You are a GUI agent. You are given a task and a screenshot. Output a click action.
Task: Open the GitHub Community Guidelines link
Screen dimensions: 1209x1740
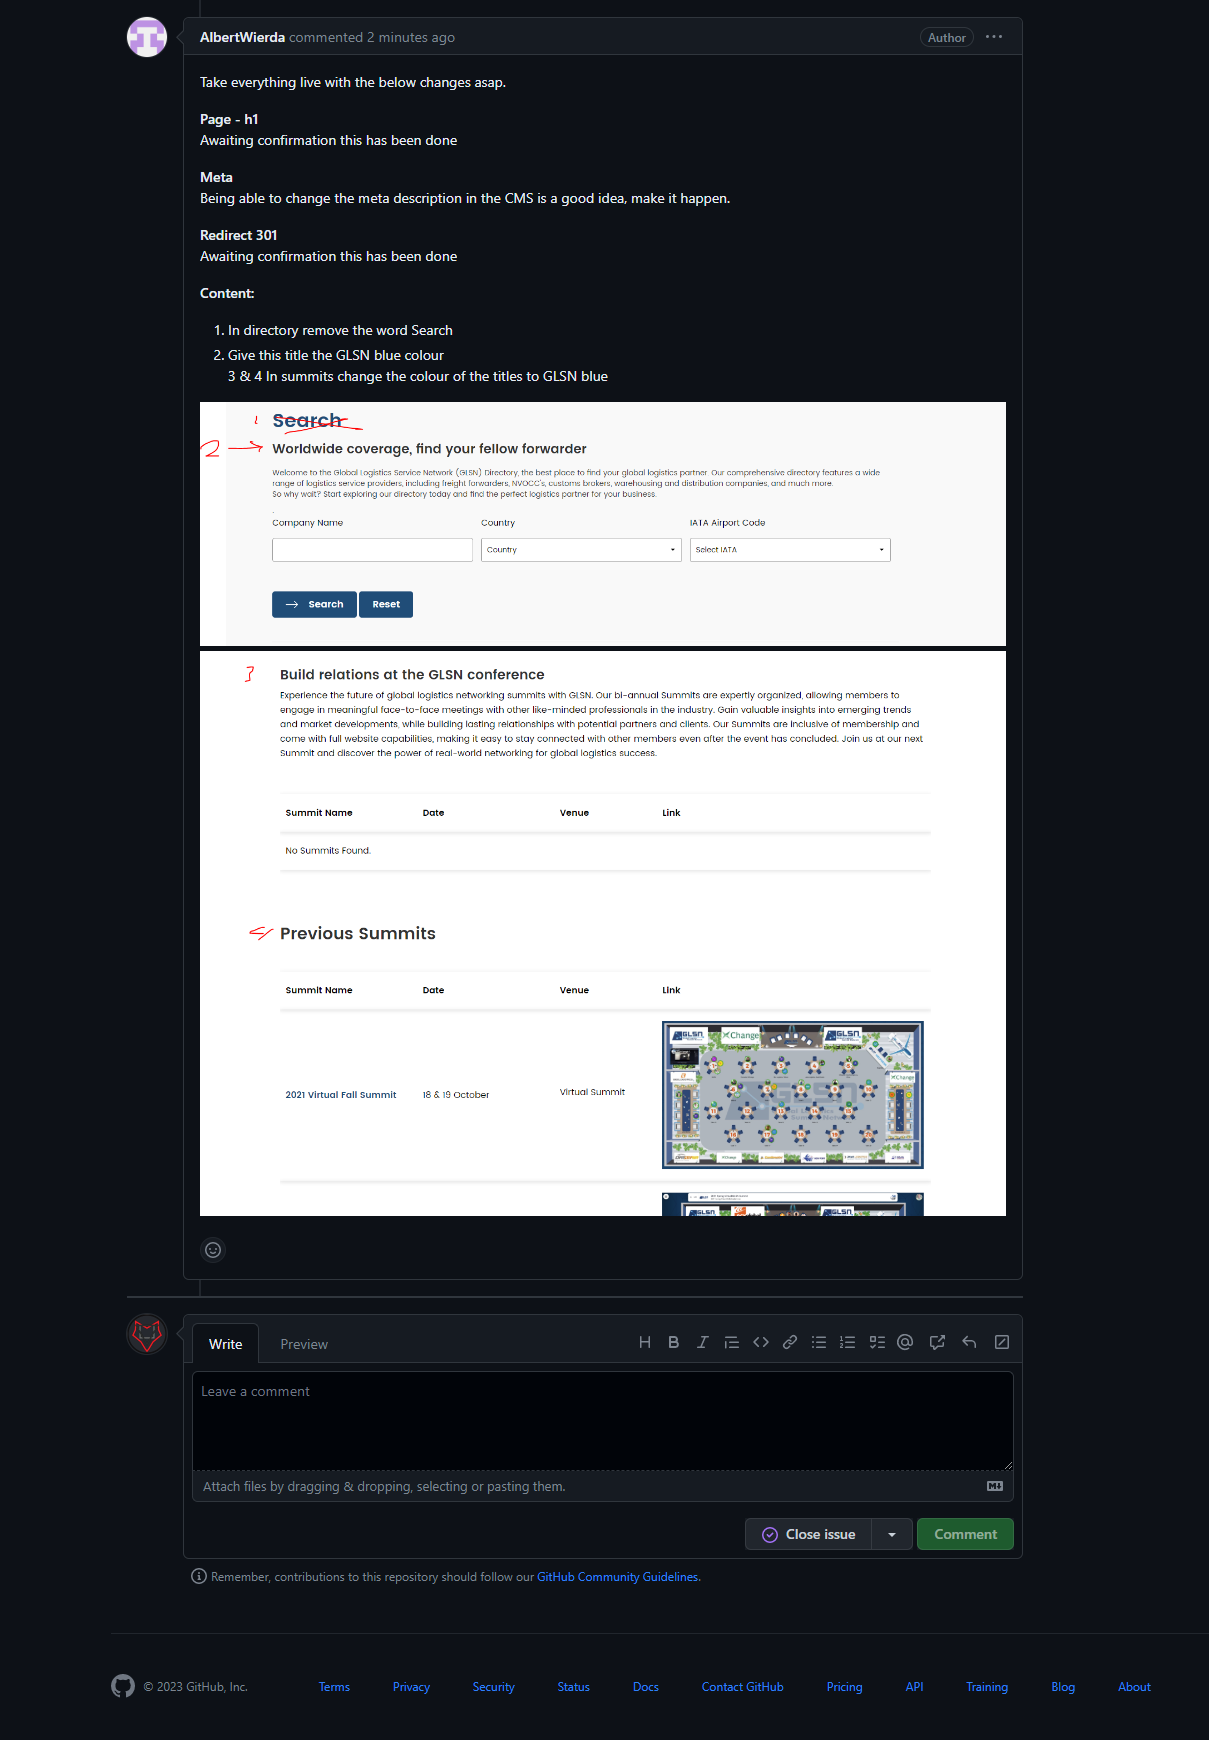[617, 1577]
